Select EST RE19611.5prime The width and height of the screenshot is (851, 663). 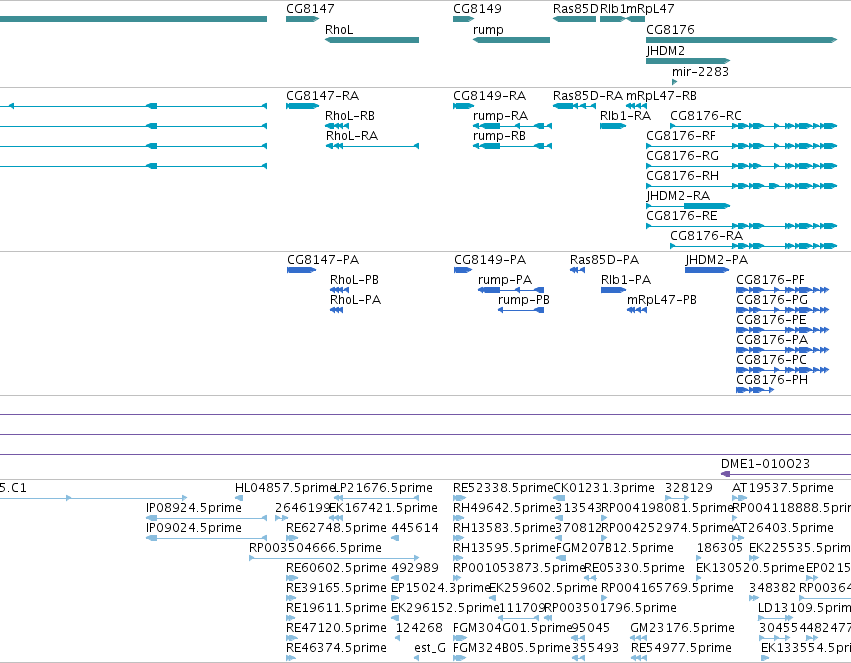click(x=291, y=619)
